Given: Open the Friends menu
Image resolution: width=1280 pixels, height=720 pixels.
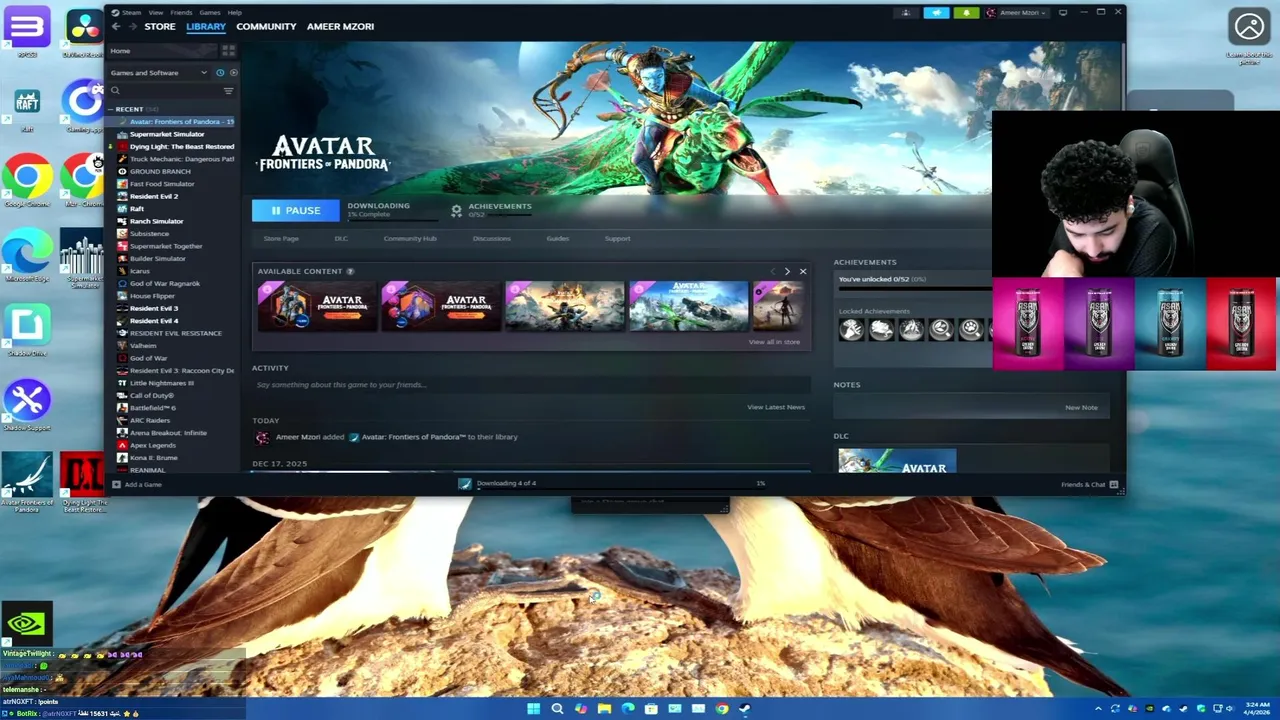Looking at the screenshot, I should pyautogui.click(x=181, y=13).
